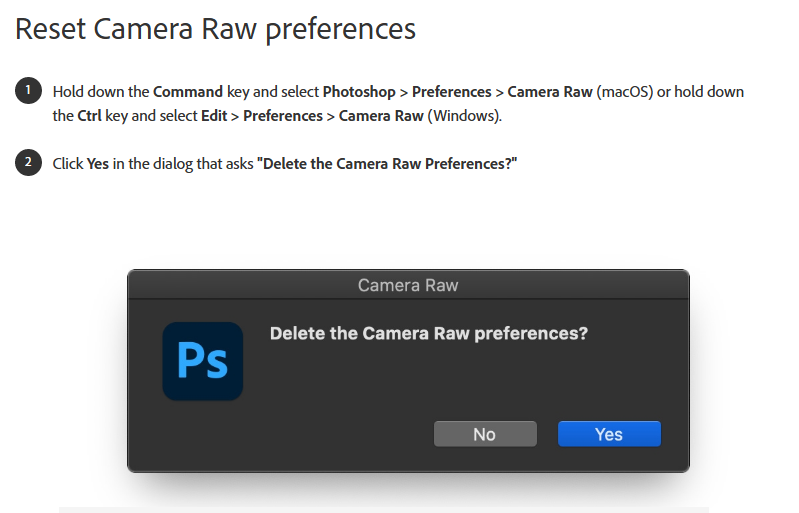
Task: Click the (Windows) text in step 1
Action: coord(465,116)
